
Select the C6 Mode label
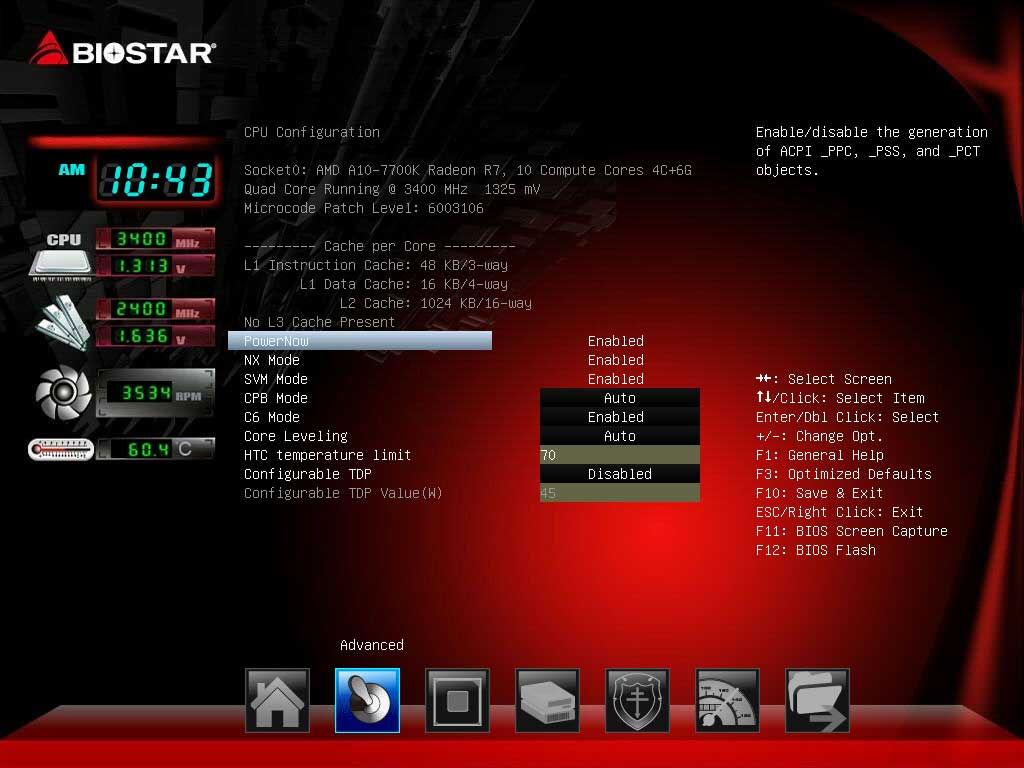(272, 417)
